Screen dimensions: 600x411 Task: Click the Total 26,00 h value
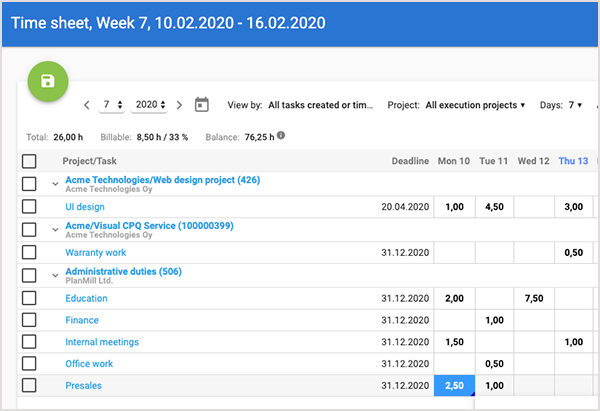click(68, 137)
